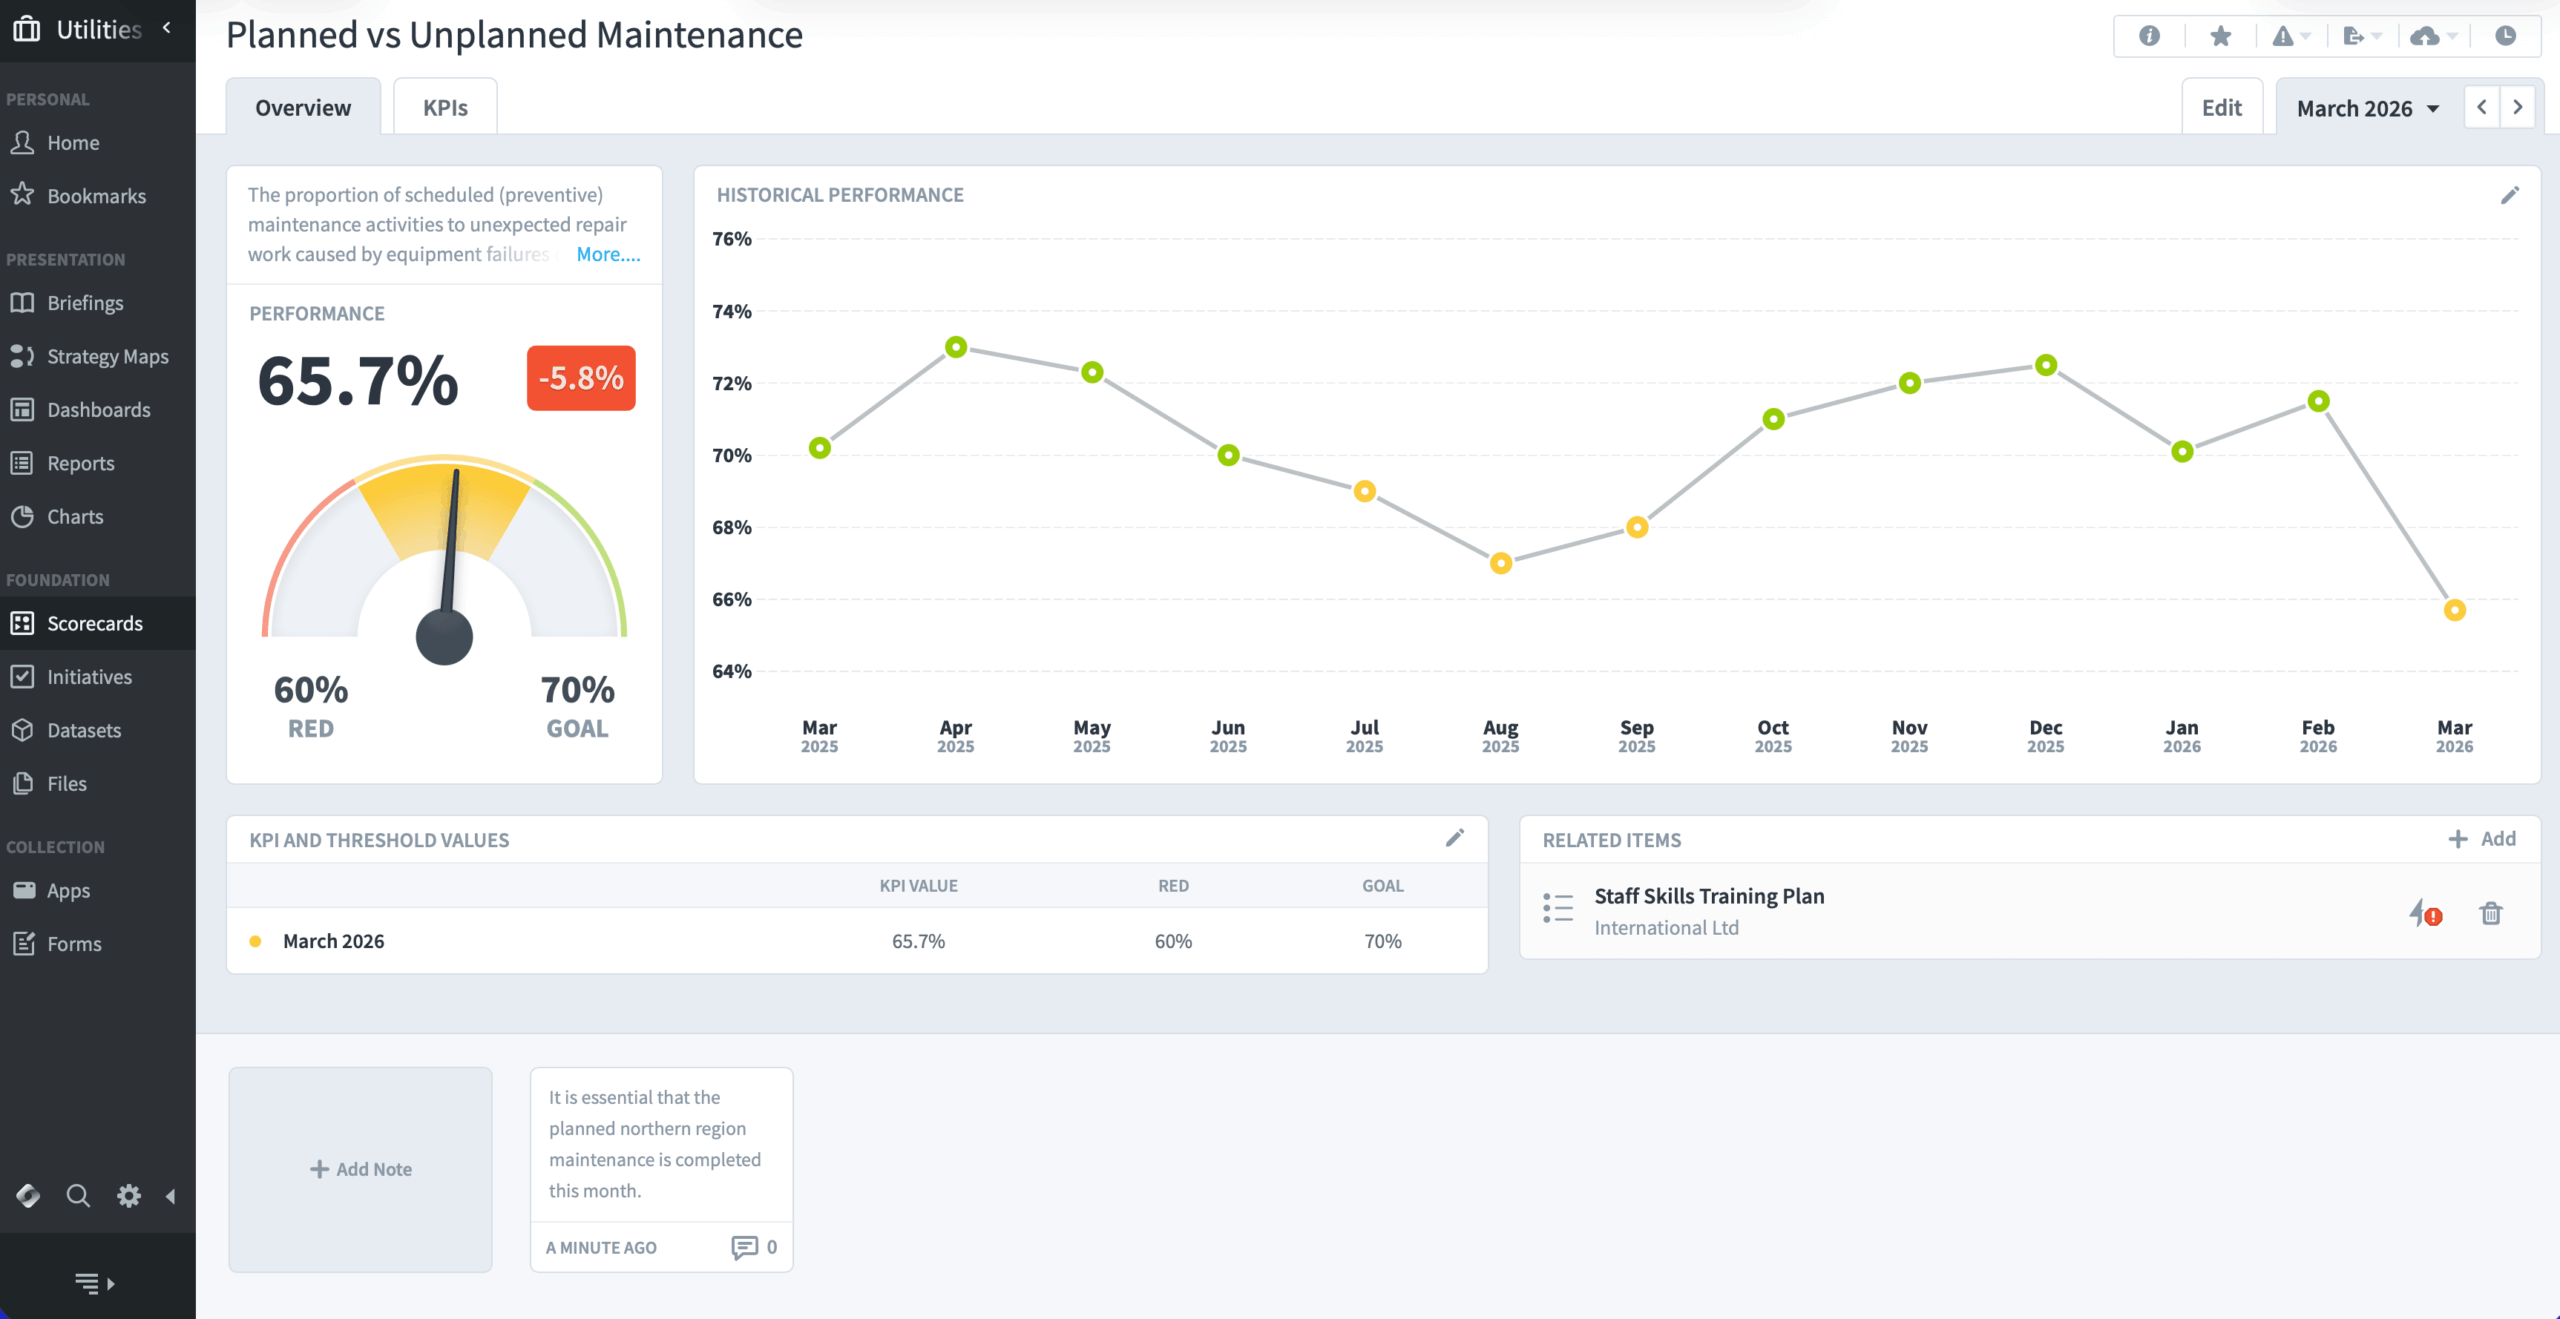Open the export dropdown menu

tap(2361, 36)
